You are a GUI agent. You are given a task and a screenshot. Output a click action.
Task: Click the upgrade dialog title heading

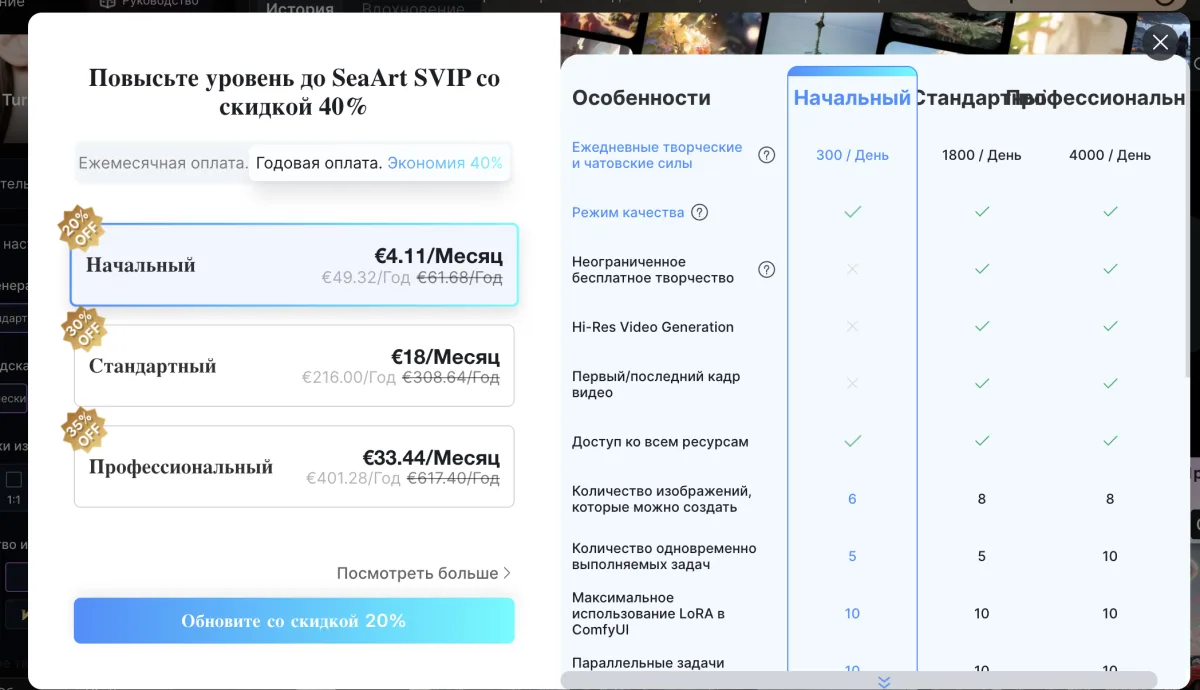(x=294, y=92)
